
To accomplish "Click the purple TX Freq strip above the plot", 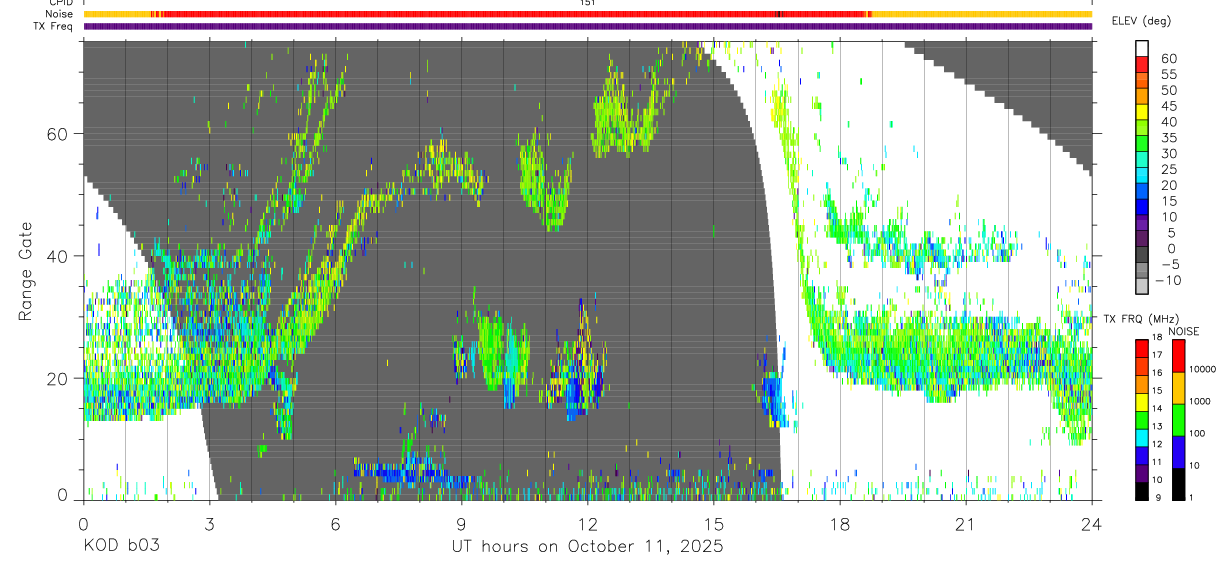I will click(588, 26).
